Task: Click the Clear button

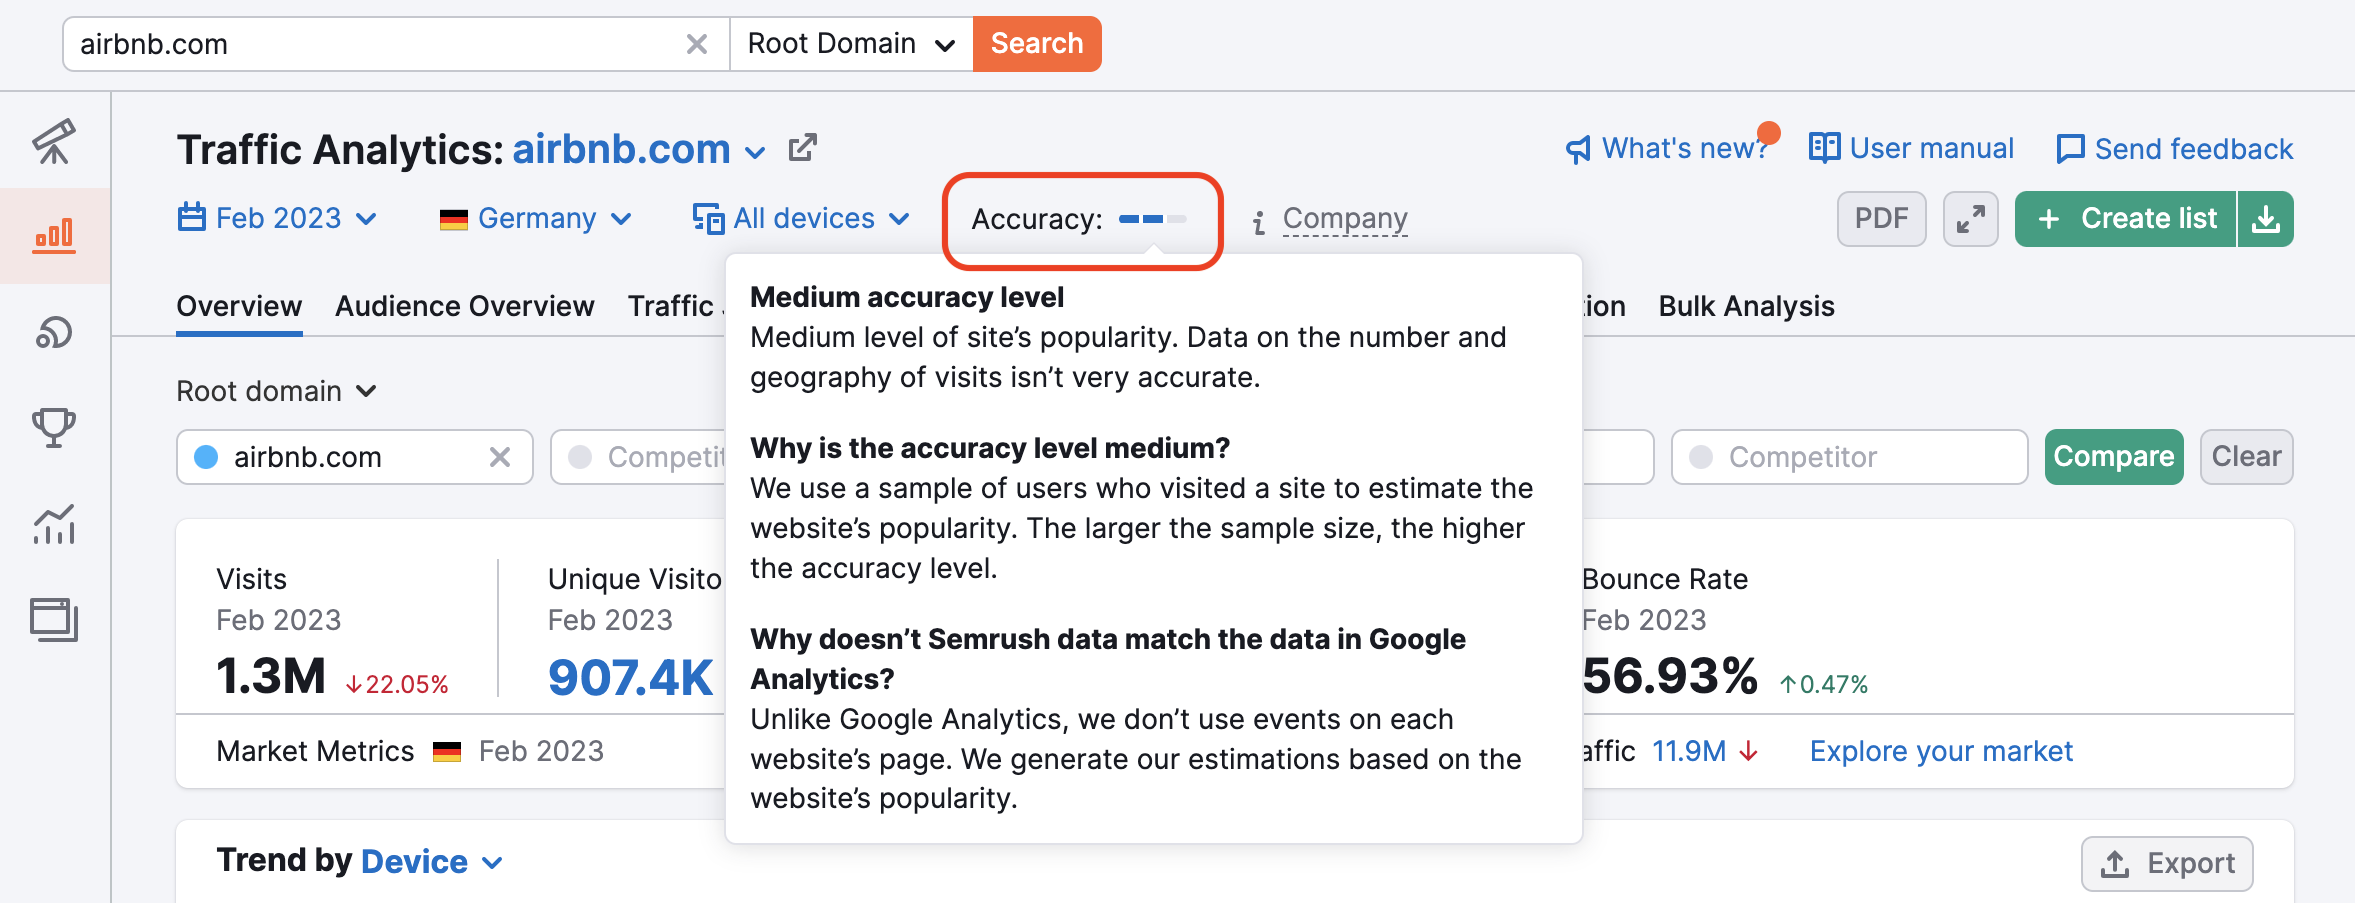Action: tap(2246, 457)
